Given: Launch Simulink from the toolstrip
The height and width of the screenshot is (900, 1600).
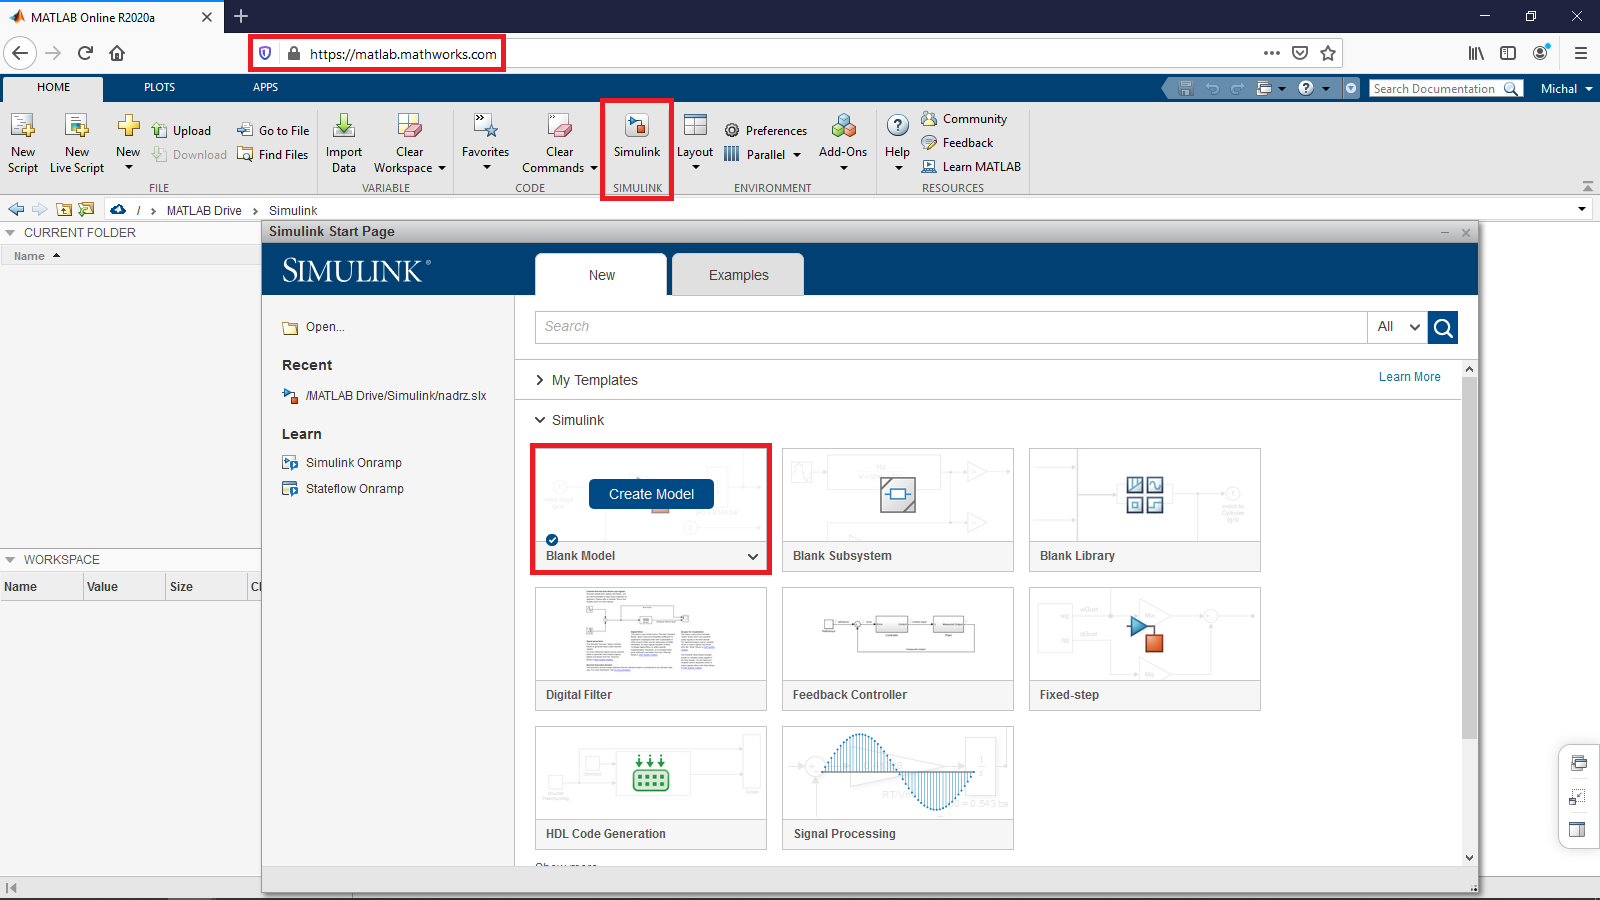Looking at the screenshot, I should pos(637,137).
